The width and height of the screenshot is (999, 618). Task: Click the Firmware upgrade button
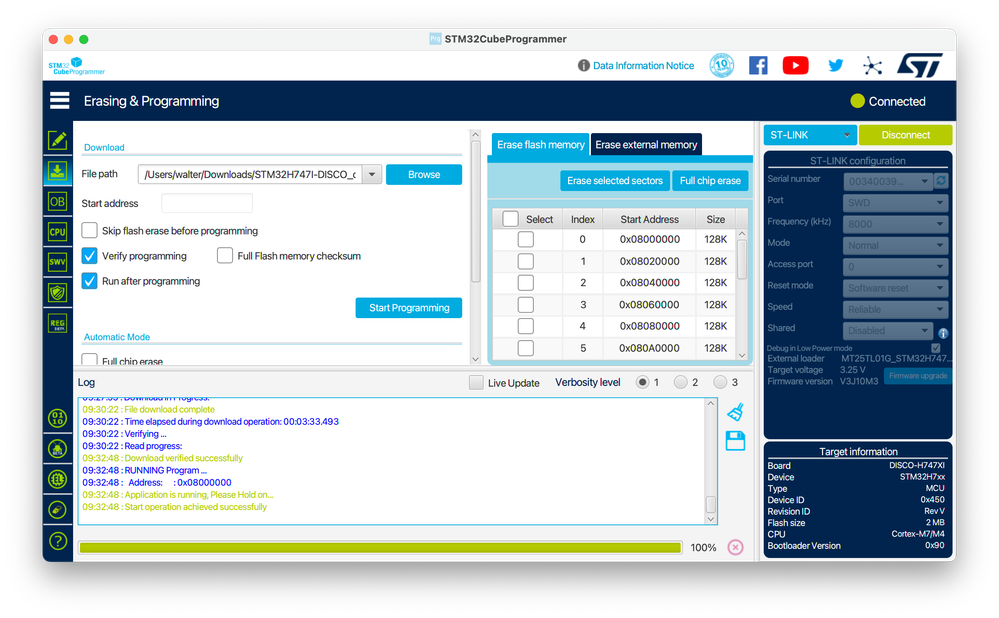pos(917,376)
